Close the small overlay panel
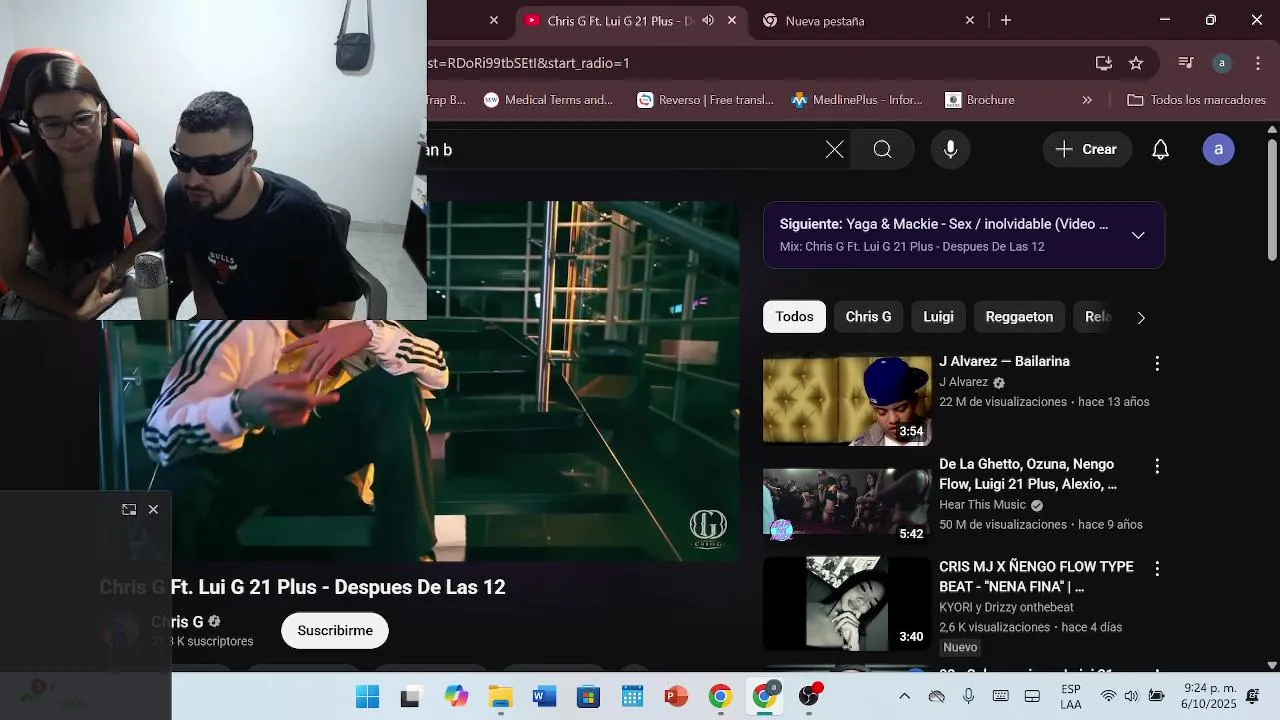1280x720 pixels. 153,509
